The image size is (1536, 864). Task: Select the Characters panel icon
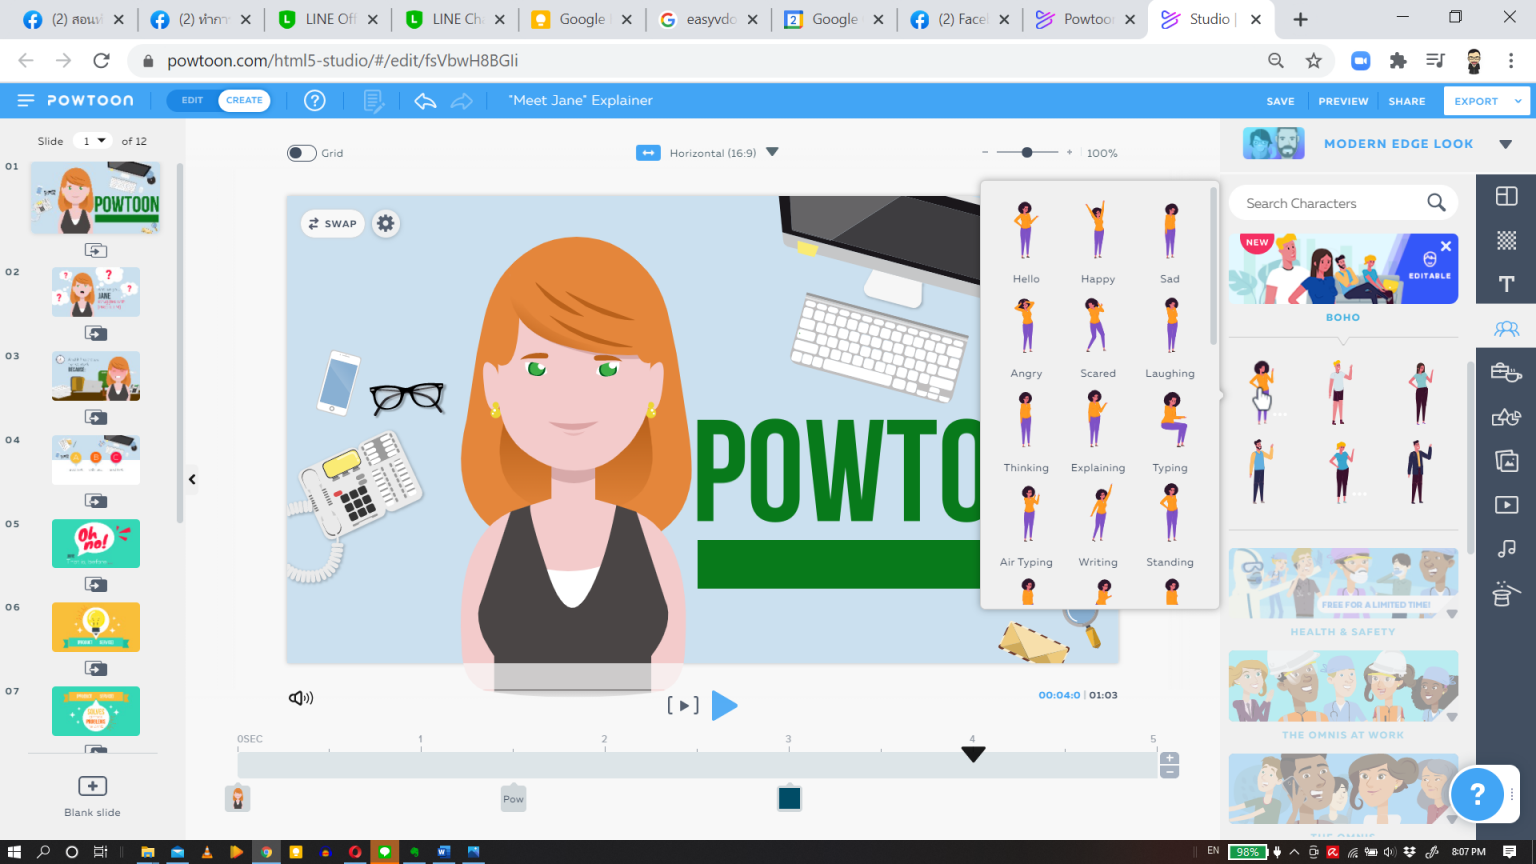coord(1506,328)
